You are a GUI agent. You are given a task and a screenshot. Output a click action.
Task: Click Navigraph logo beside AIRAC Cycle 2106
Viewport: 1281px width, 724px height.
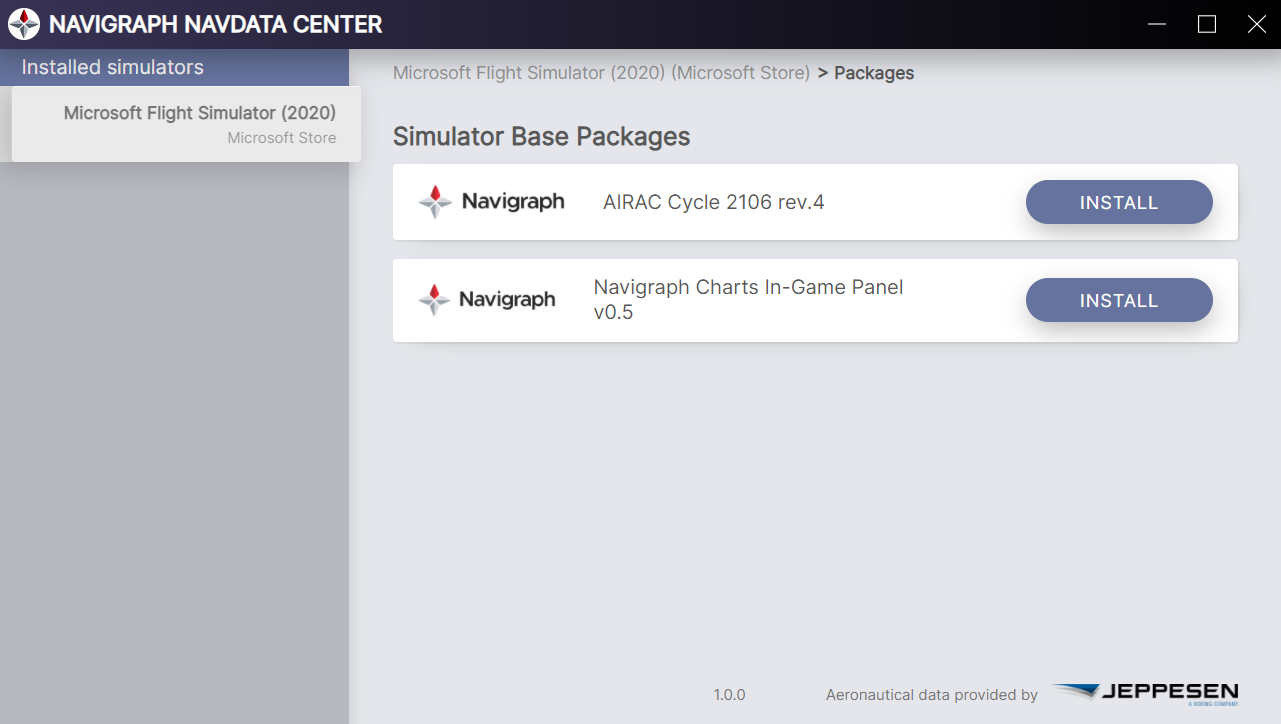click(491, 202)
